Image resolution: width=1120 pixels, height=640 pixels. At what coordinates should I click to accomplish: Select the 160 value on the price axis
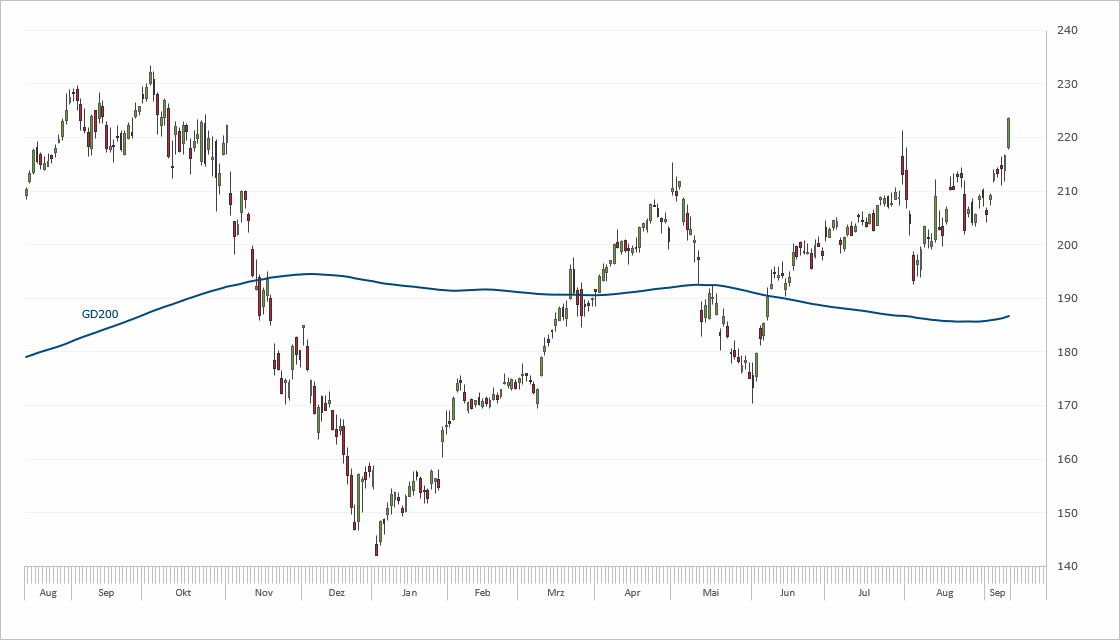1067,459
